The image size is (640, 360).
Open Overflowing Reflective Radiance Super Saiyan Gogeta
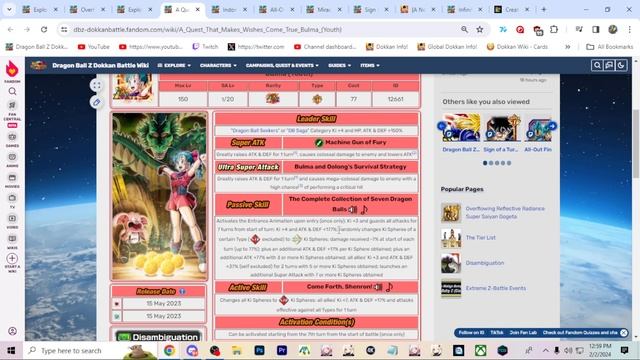click(505, 212)
